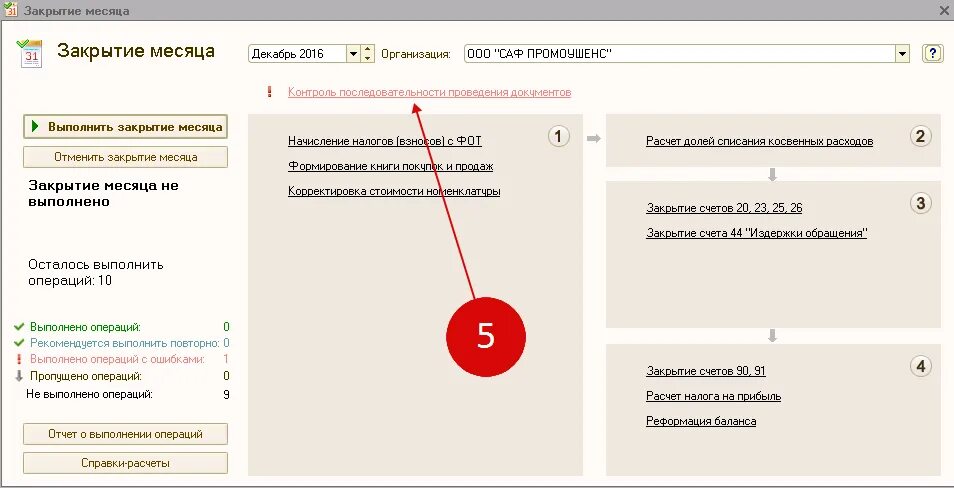Click green checkmark beside Выполнено операций

pos(18,327)
